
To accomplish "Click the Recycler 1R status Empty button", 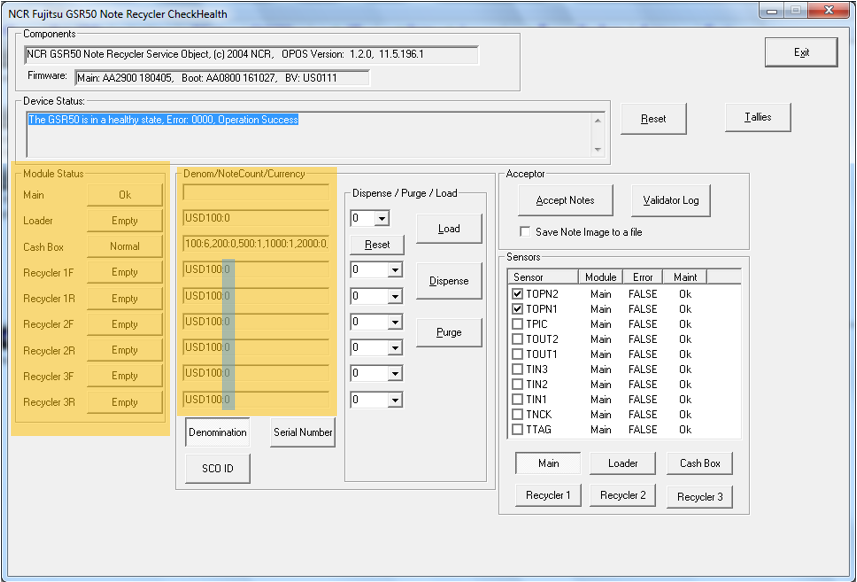I will [125, 298].
